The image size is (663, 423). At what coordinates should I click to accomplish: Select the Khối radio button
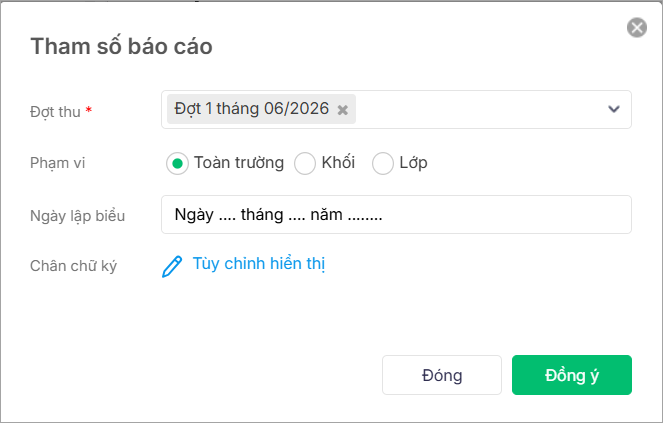(305, 163)
